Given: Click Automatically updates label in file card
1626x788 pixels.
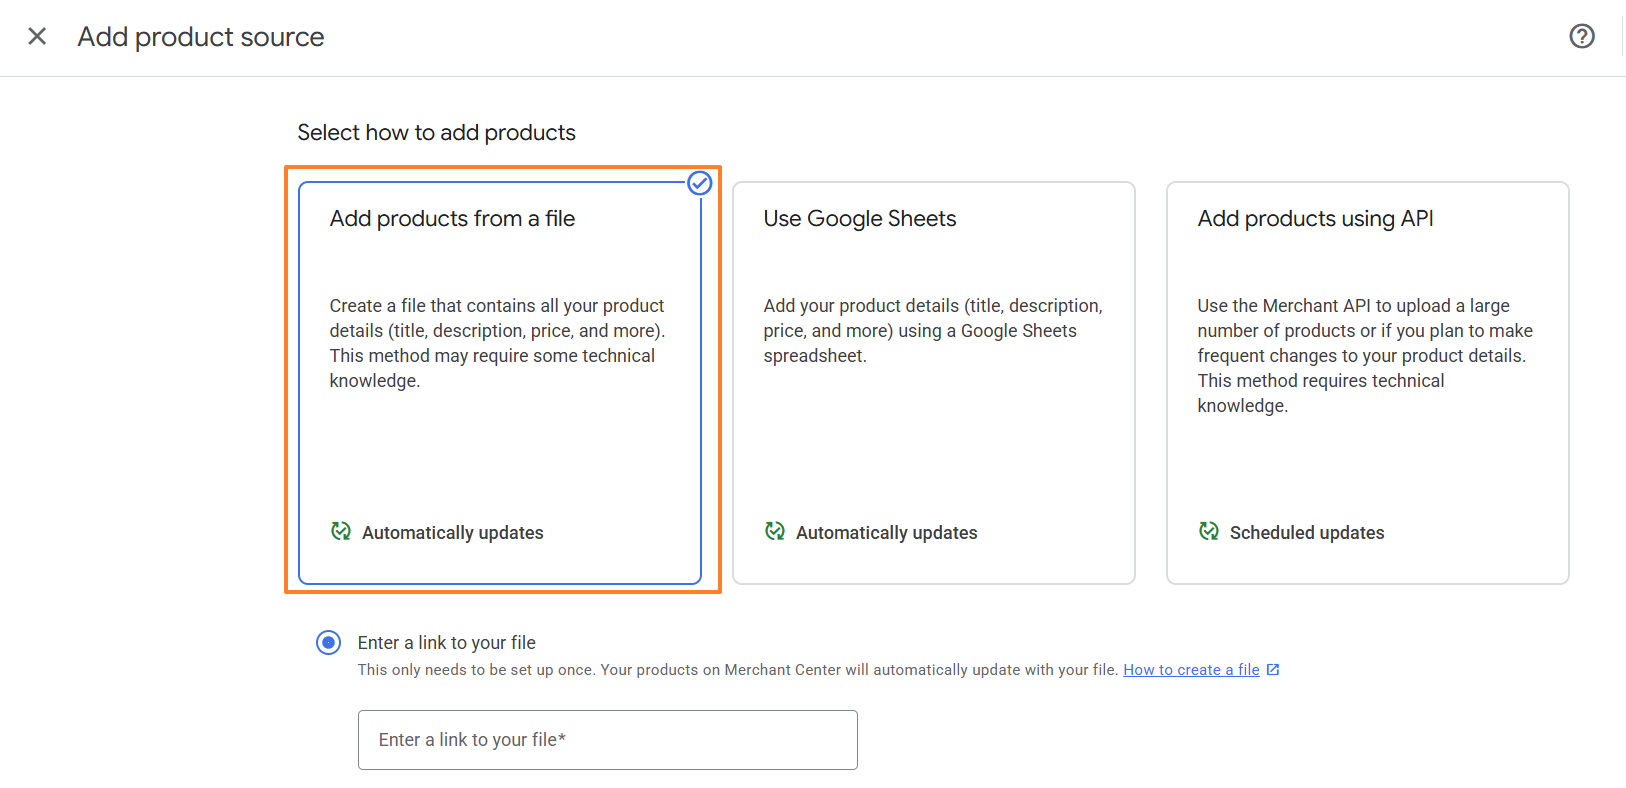Looking at the screenshot, I should point(452,533).
